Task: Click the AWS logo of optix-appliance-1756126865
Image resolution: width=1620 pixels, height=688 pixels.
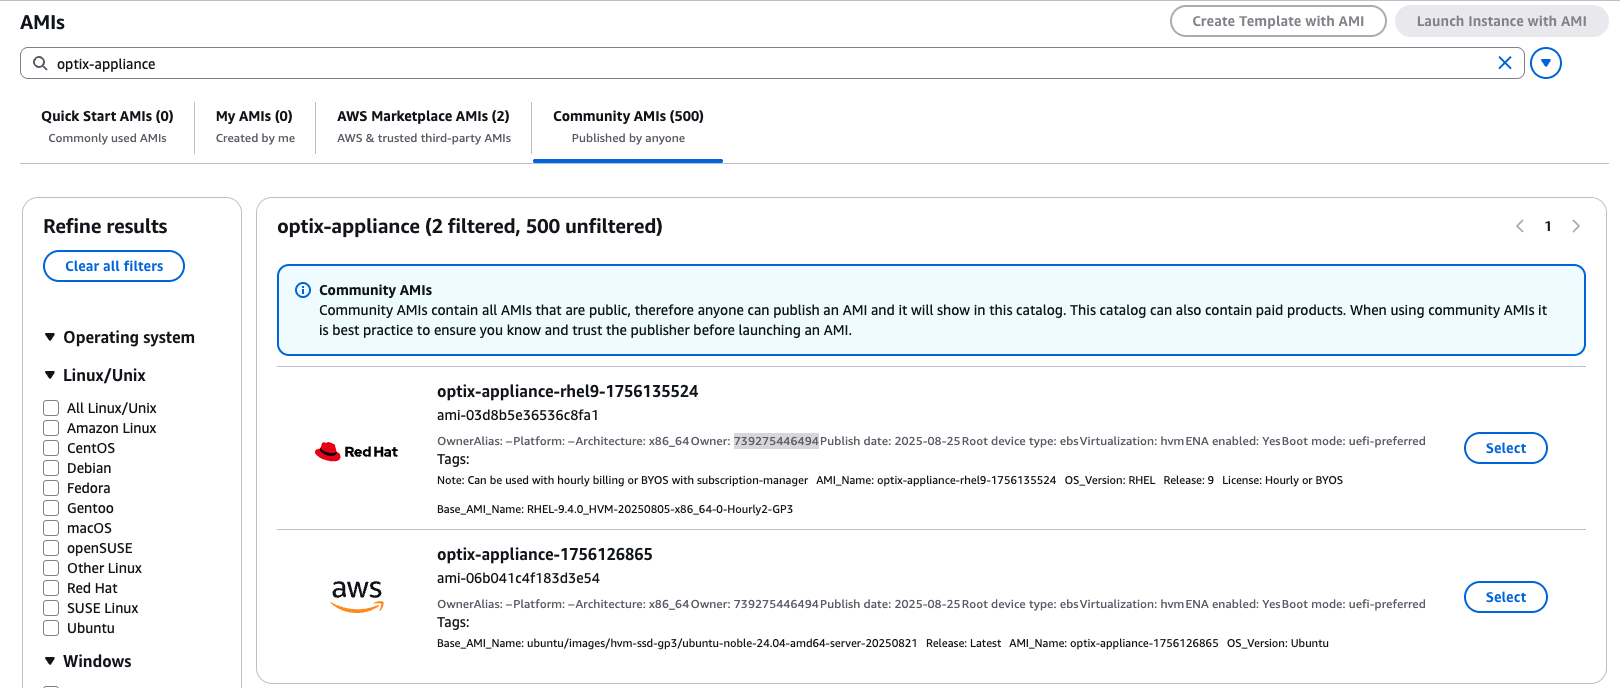Action: (357, 596)
